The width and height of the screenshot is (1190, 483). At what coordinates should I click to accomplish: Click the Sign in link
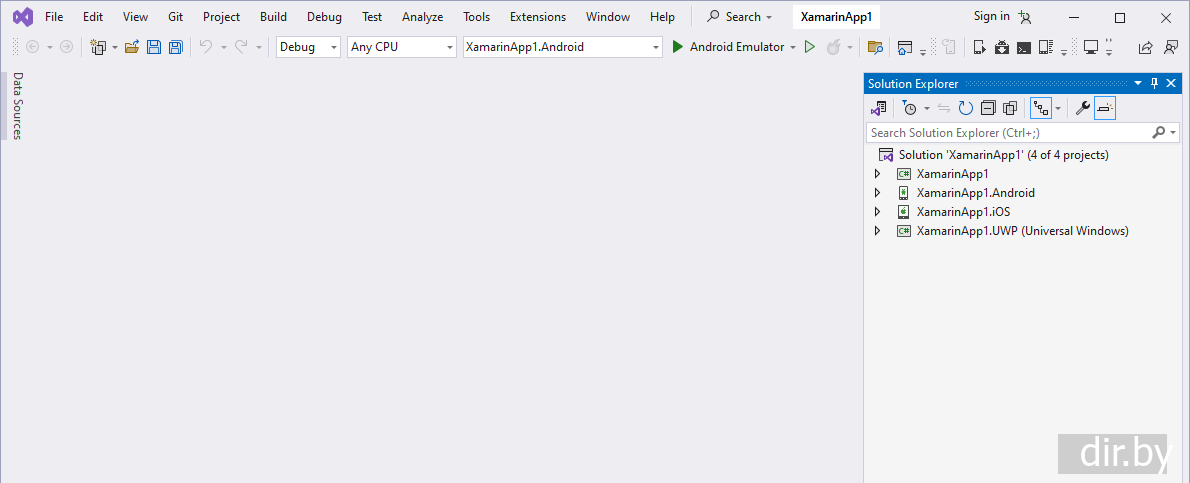991,16
